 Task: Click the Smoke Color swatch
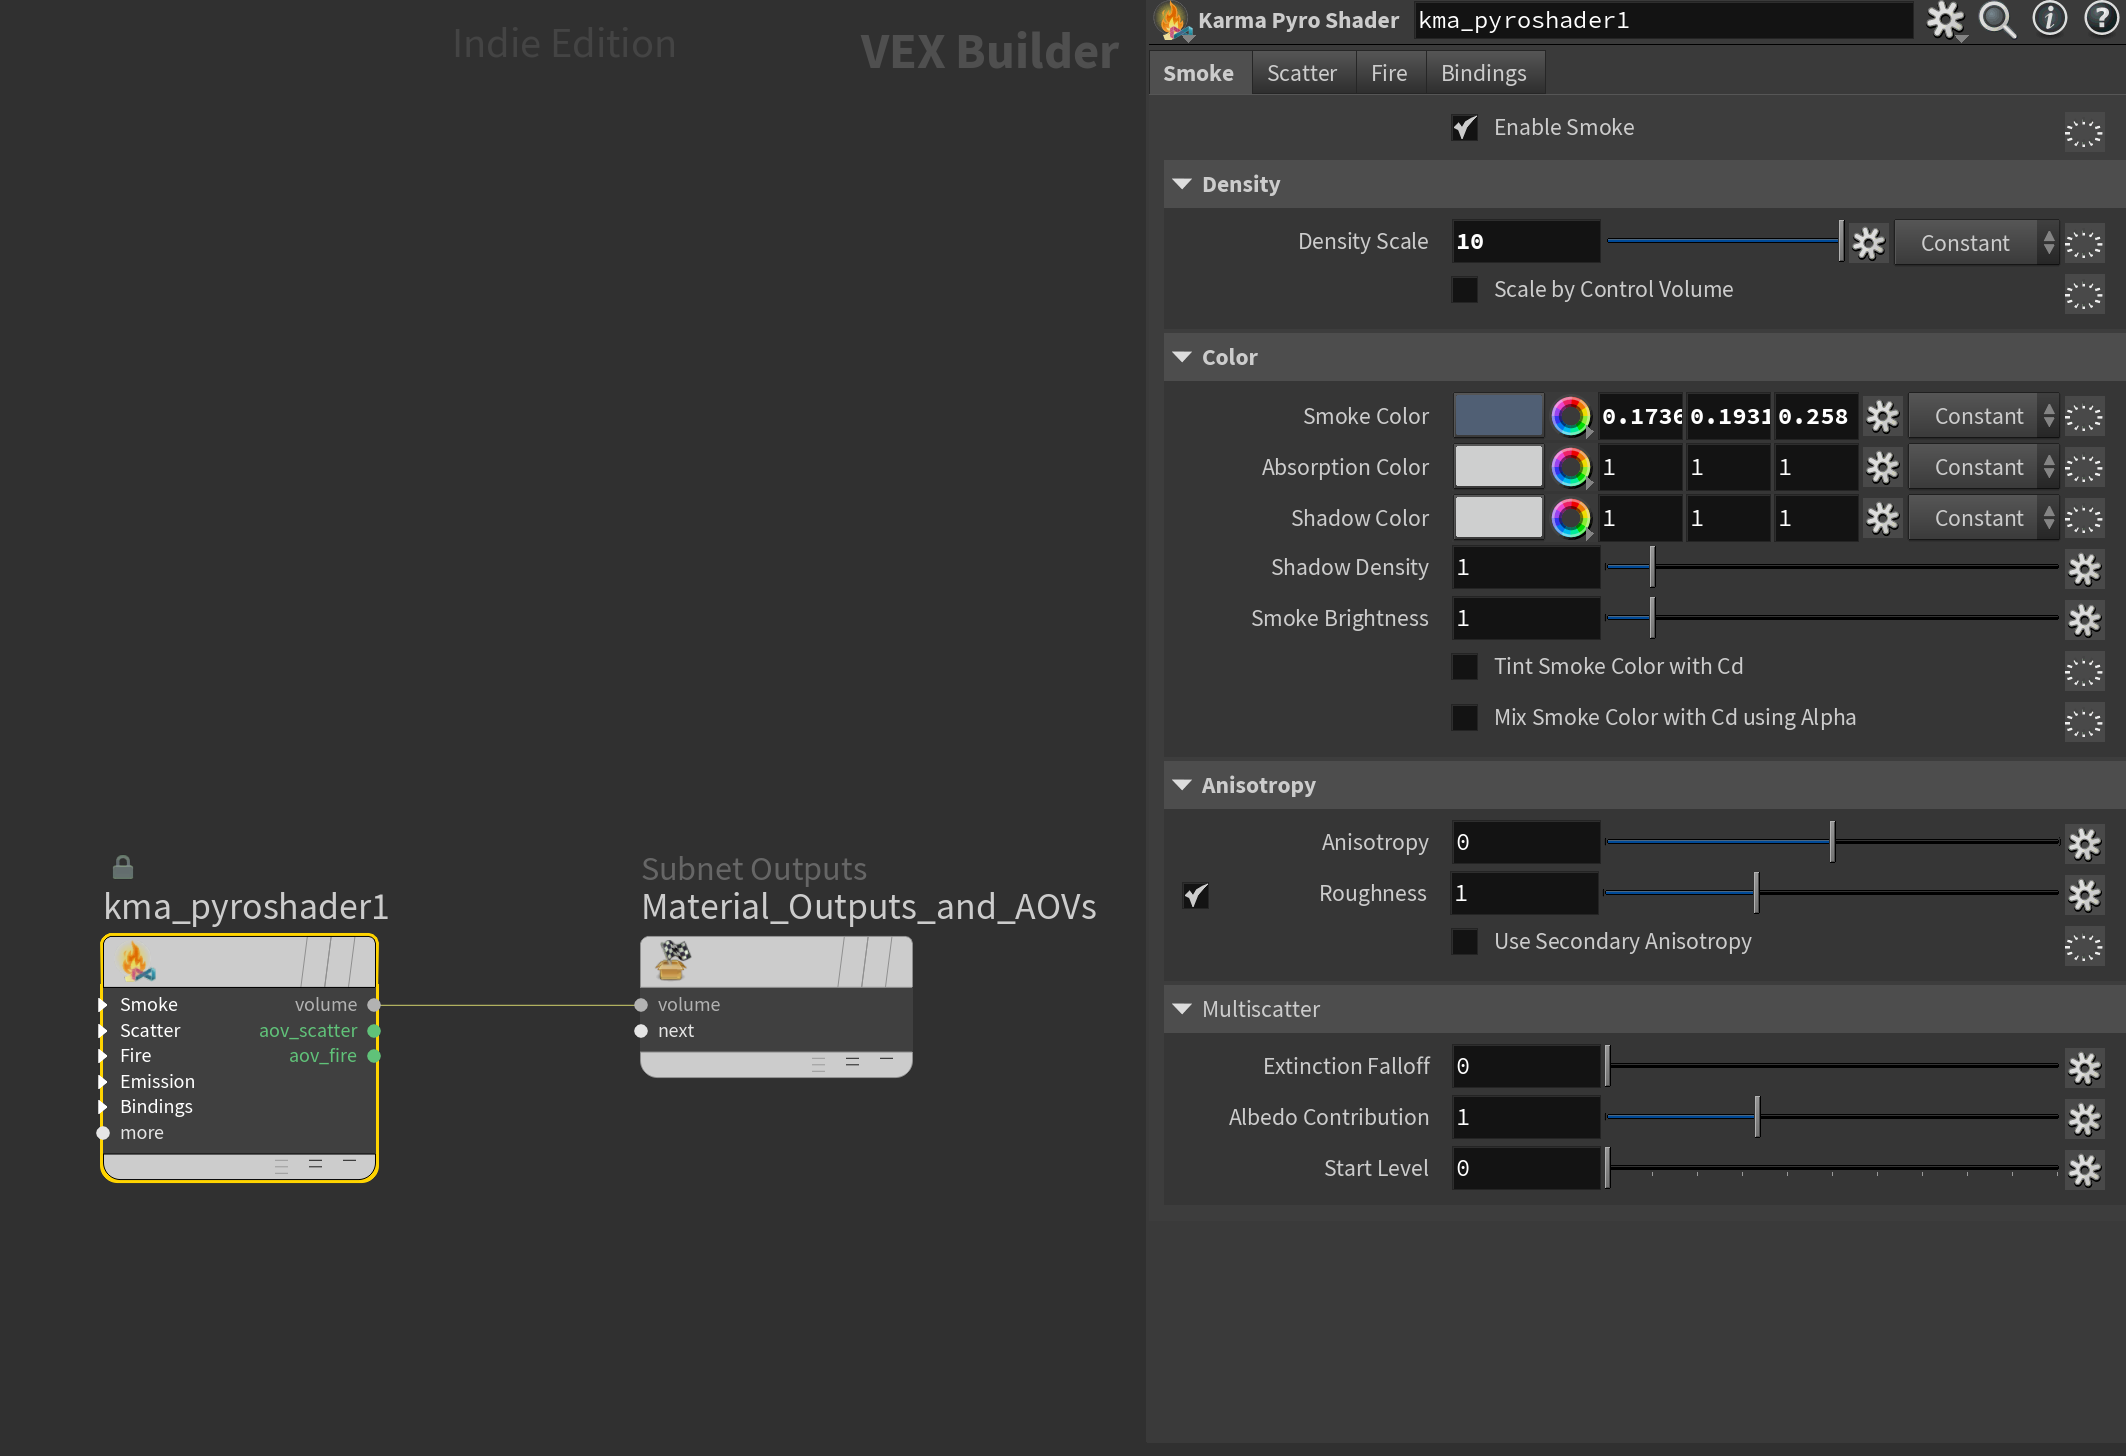coord(1498,417)
